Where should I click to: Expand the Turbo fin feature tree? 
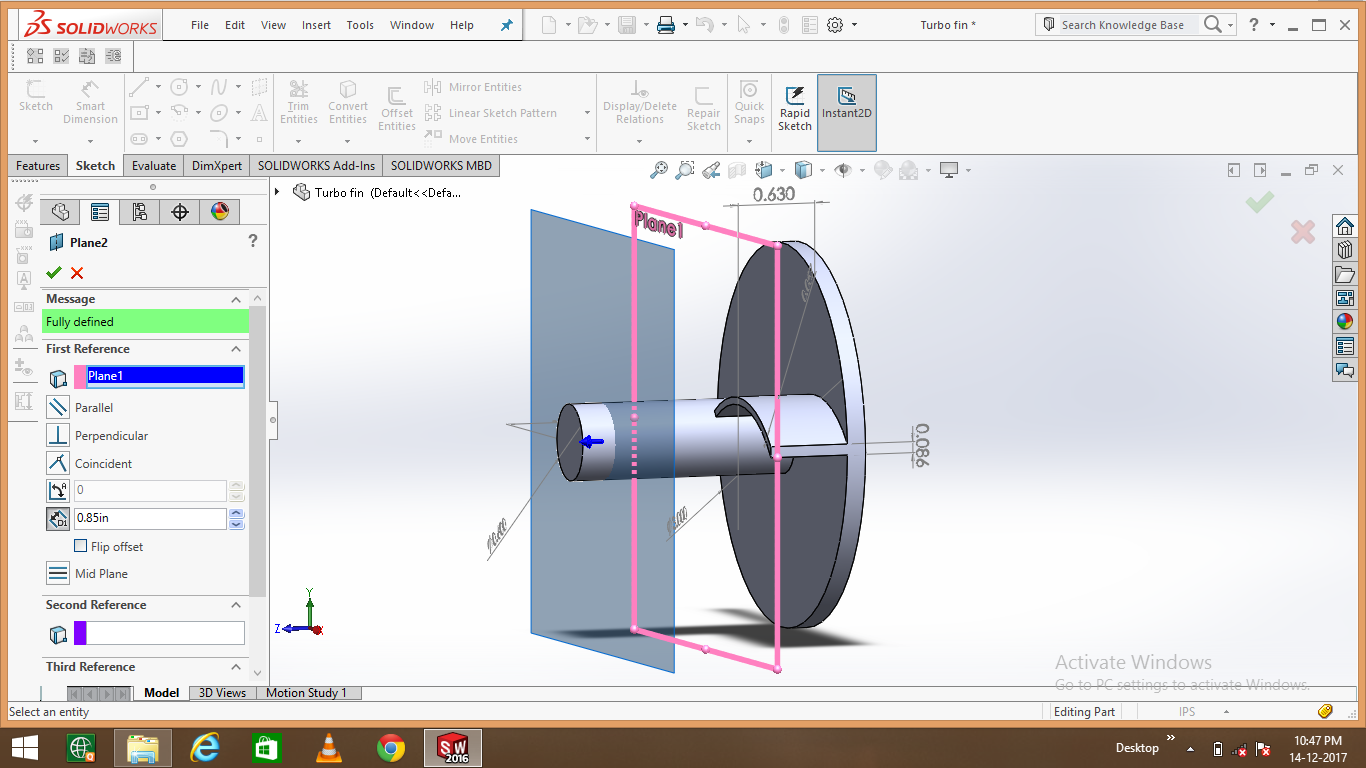(x=278, y=192)
